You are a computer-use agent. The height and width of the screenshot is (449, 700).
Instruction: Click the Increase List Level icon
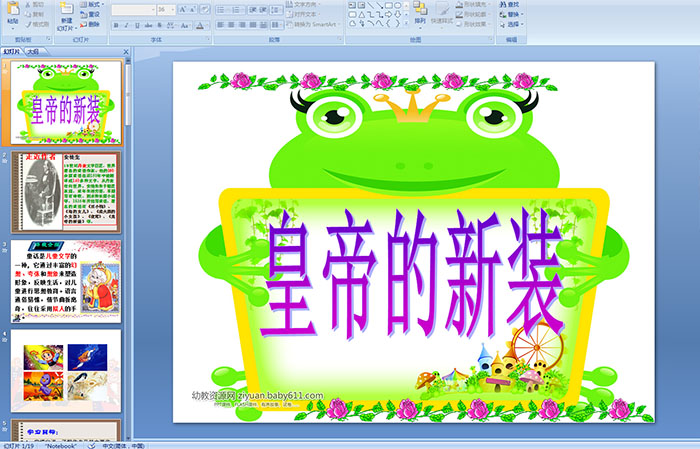coord(263,10)
